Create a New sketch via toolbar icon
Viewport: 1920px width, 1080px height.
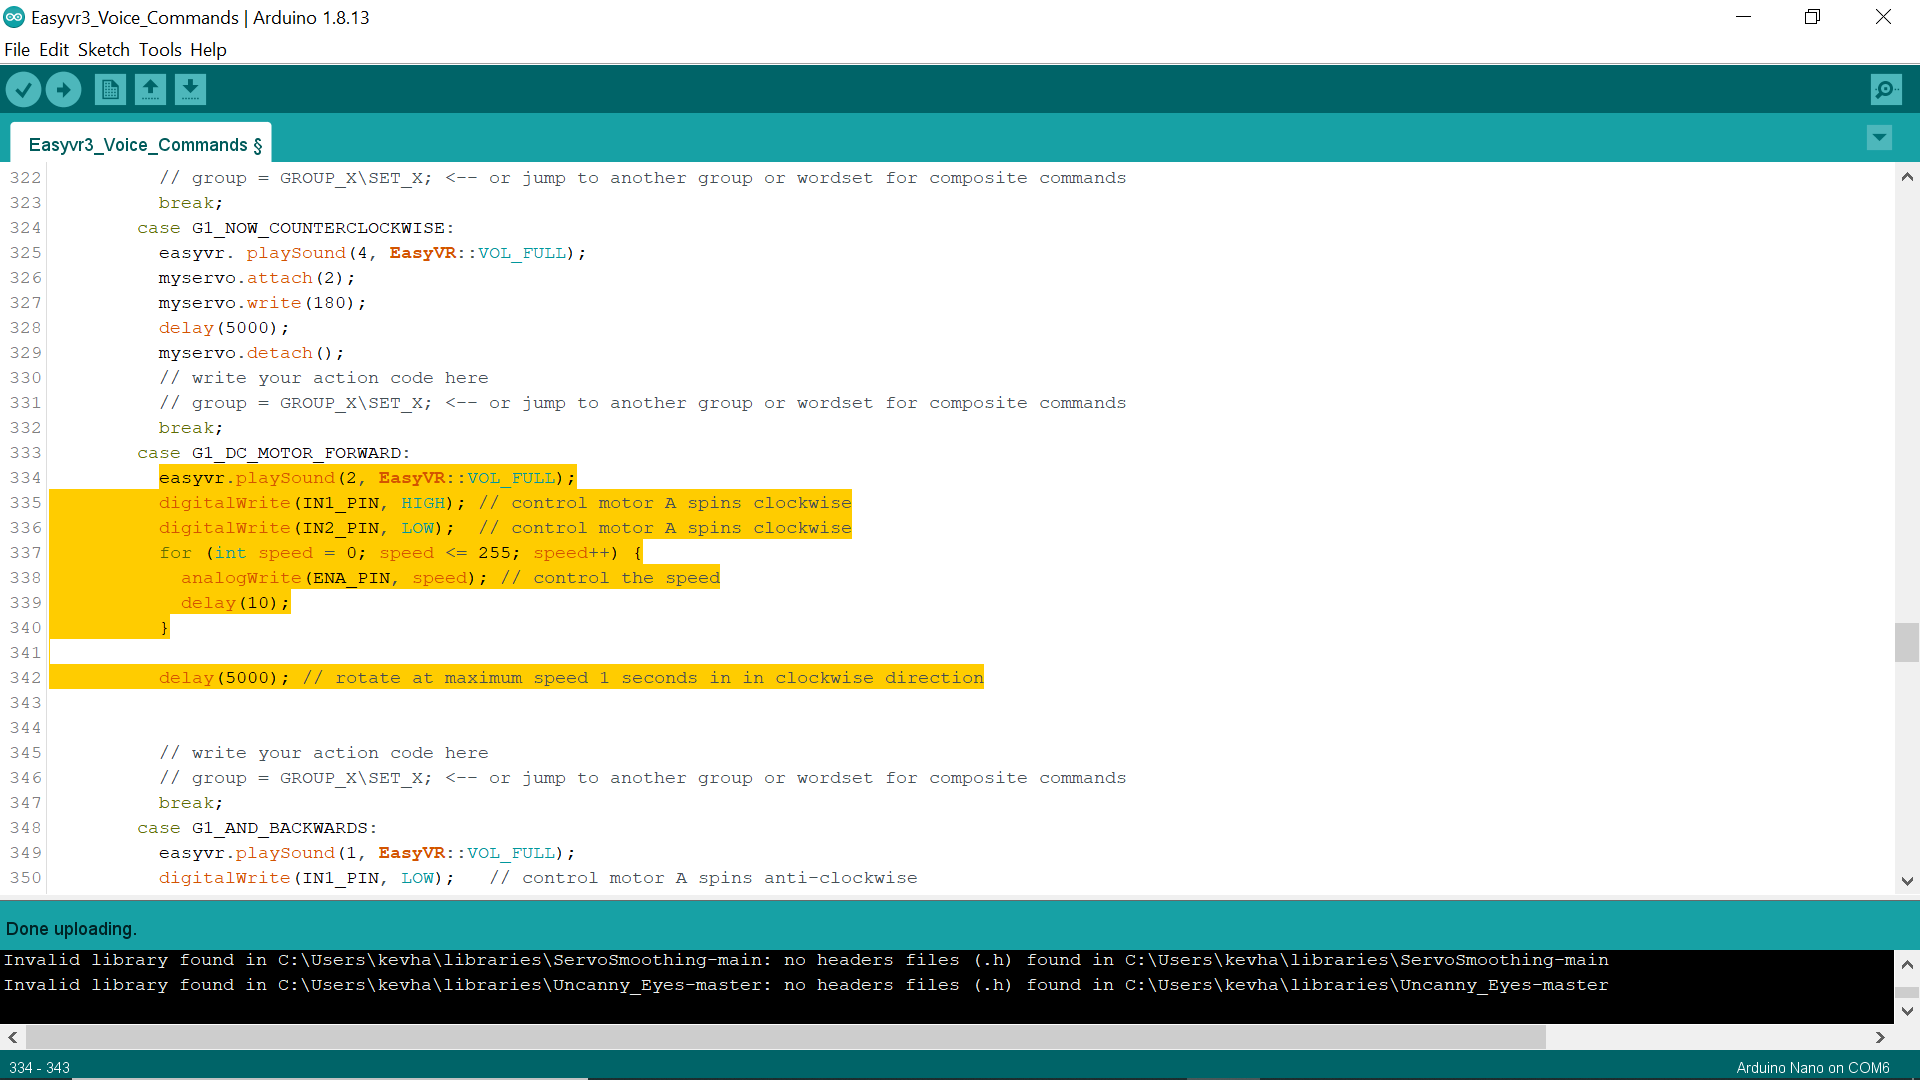110,89
